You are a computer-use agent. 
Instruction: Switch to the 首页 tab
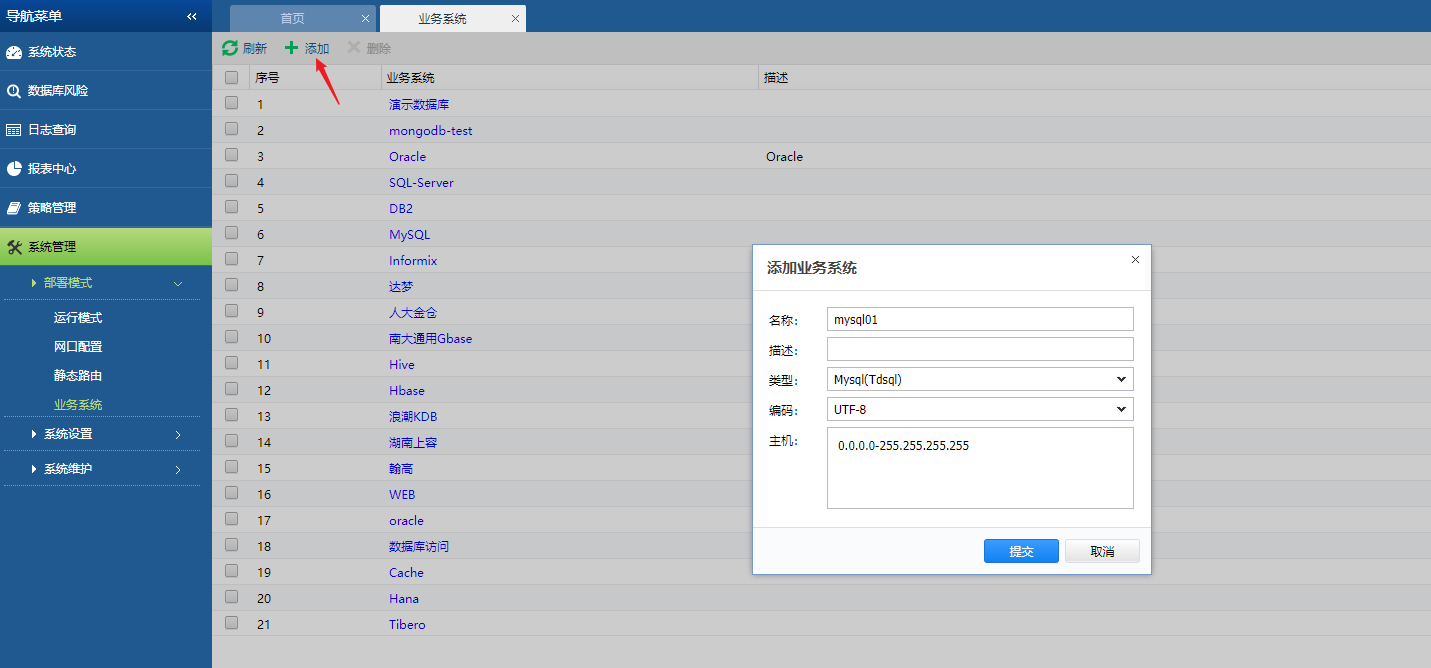[293, 17]
